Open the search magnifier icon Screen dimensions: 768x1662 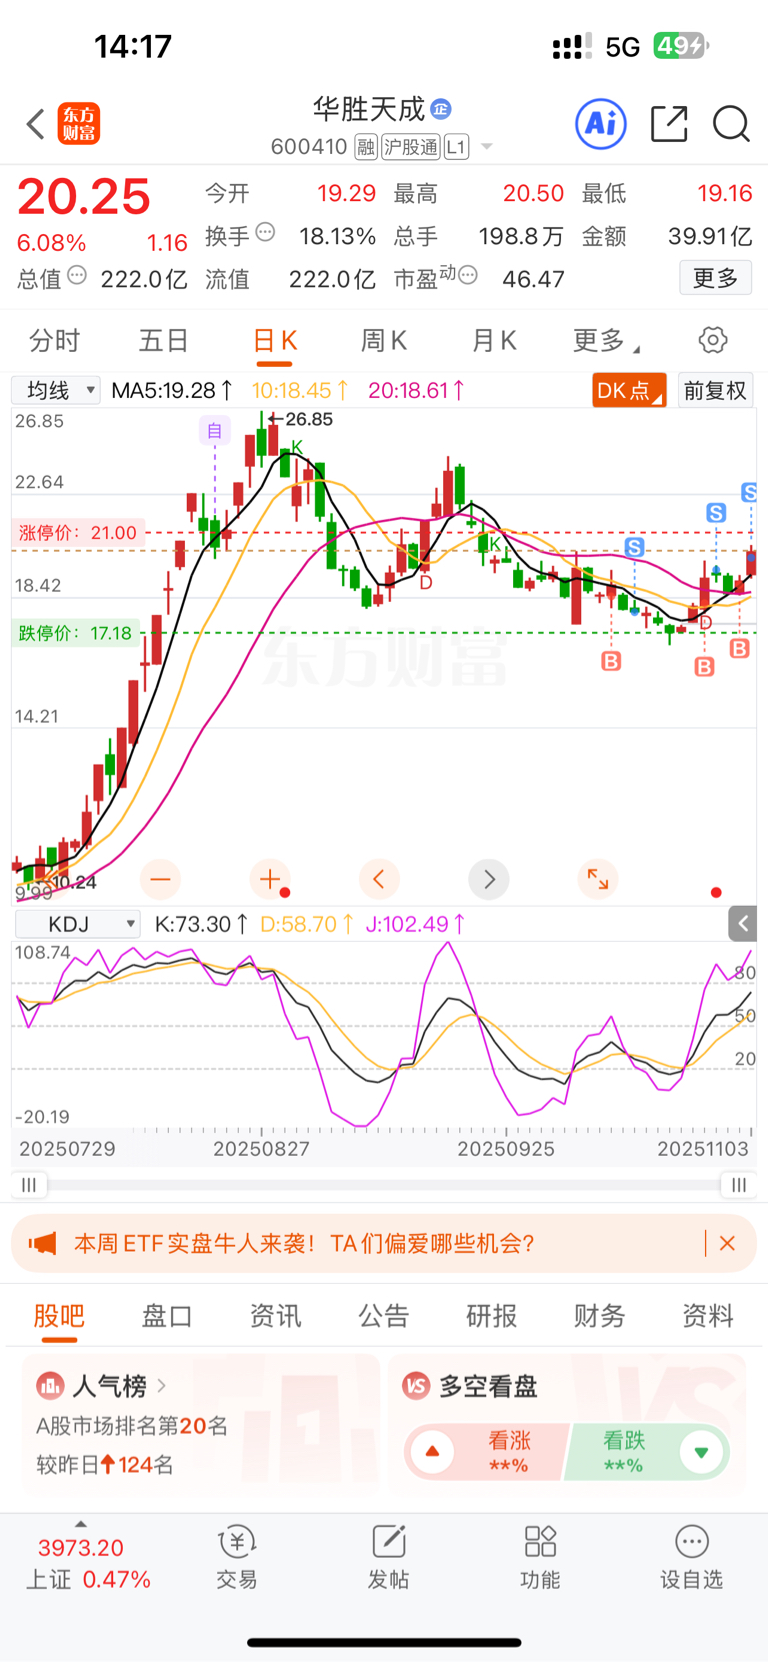[x=731, y=124]
